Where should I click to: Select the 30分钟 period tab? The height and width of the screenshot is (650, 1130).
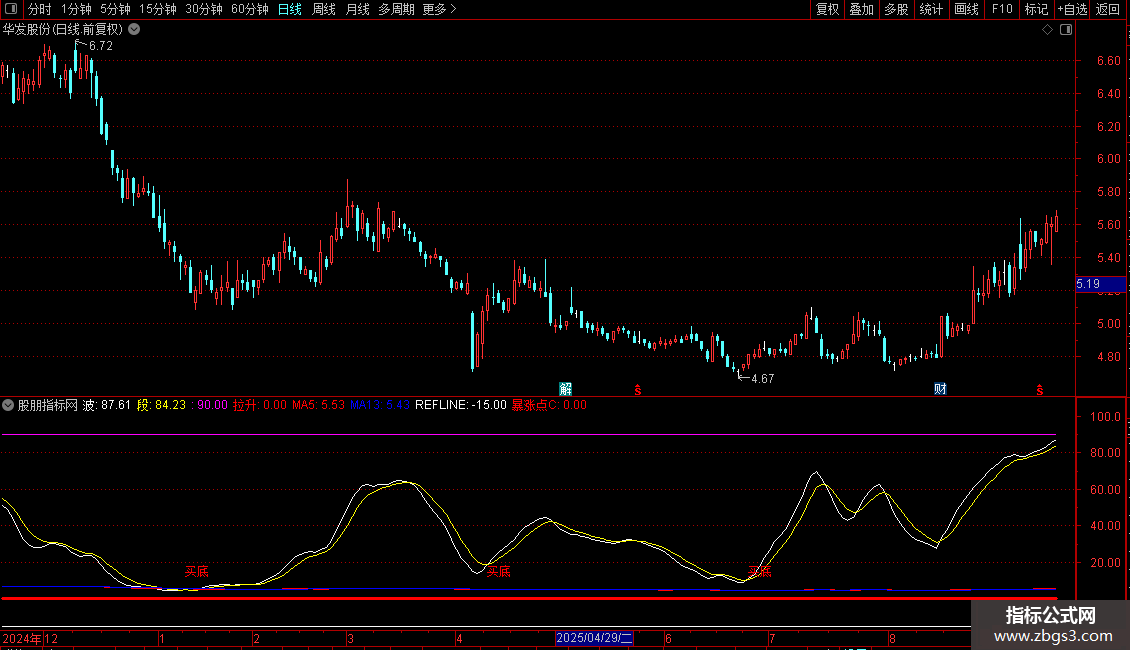[x=204, y=9]
